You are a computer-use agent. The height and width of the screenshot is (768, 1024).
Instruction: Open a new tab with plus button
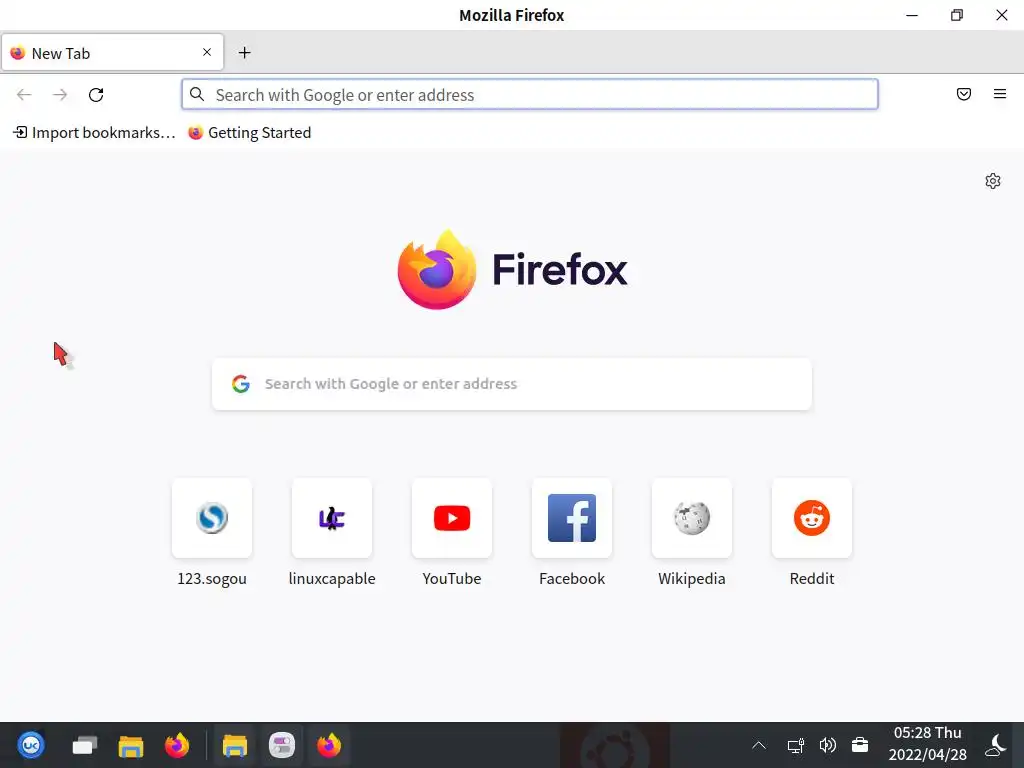[244, 53]
